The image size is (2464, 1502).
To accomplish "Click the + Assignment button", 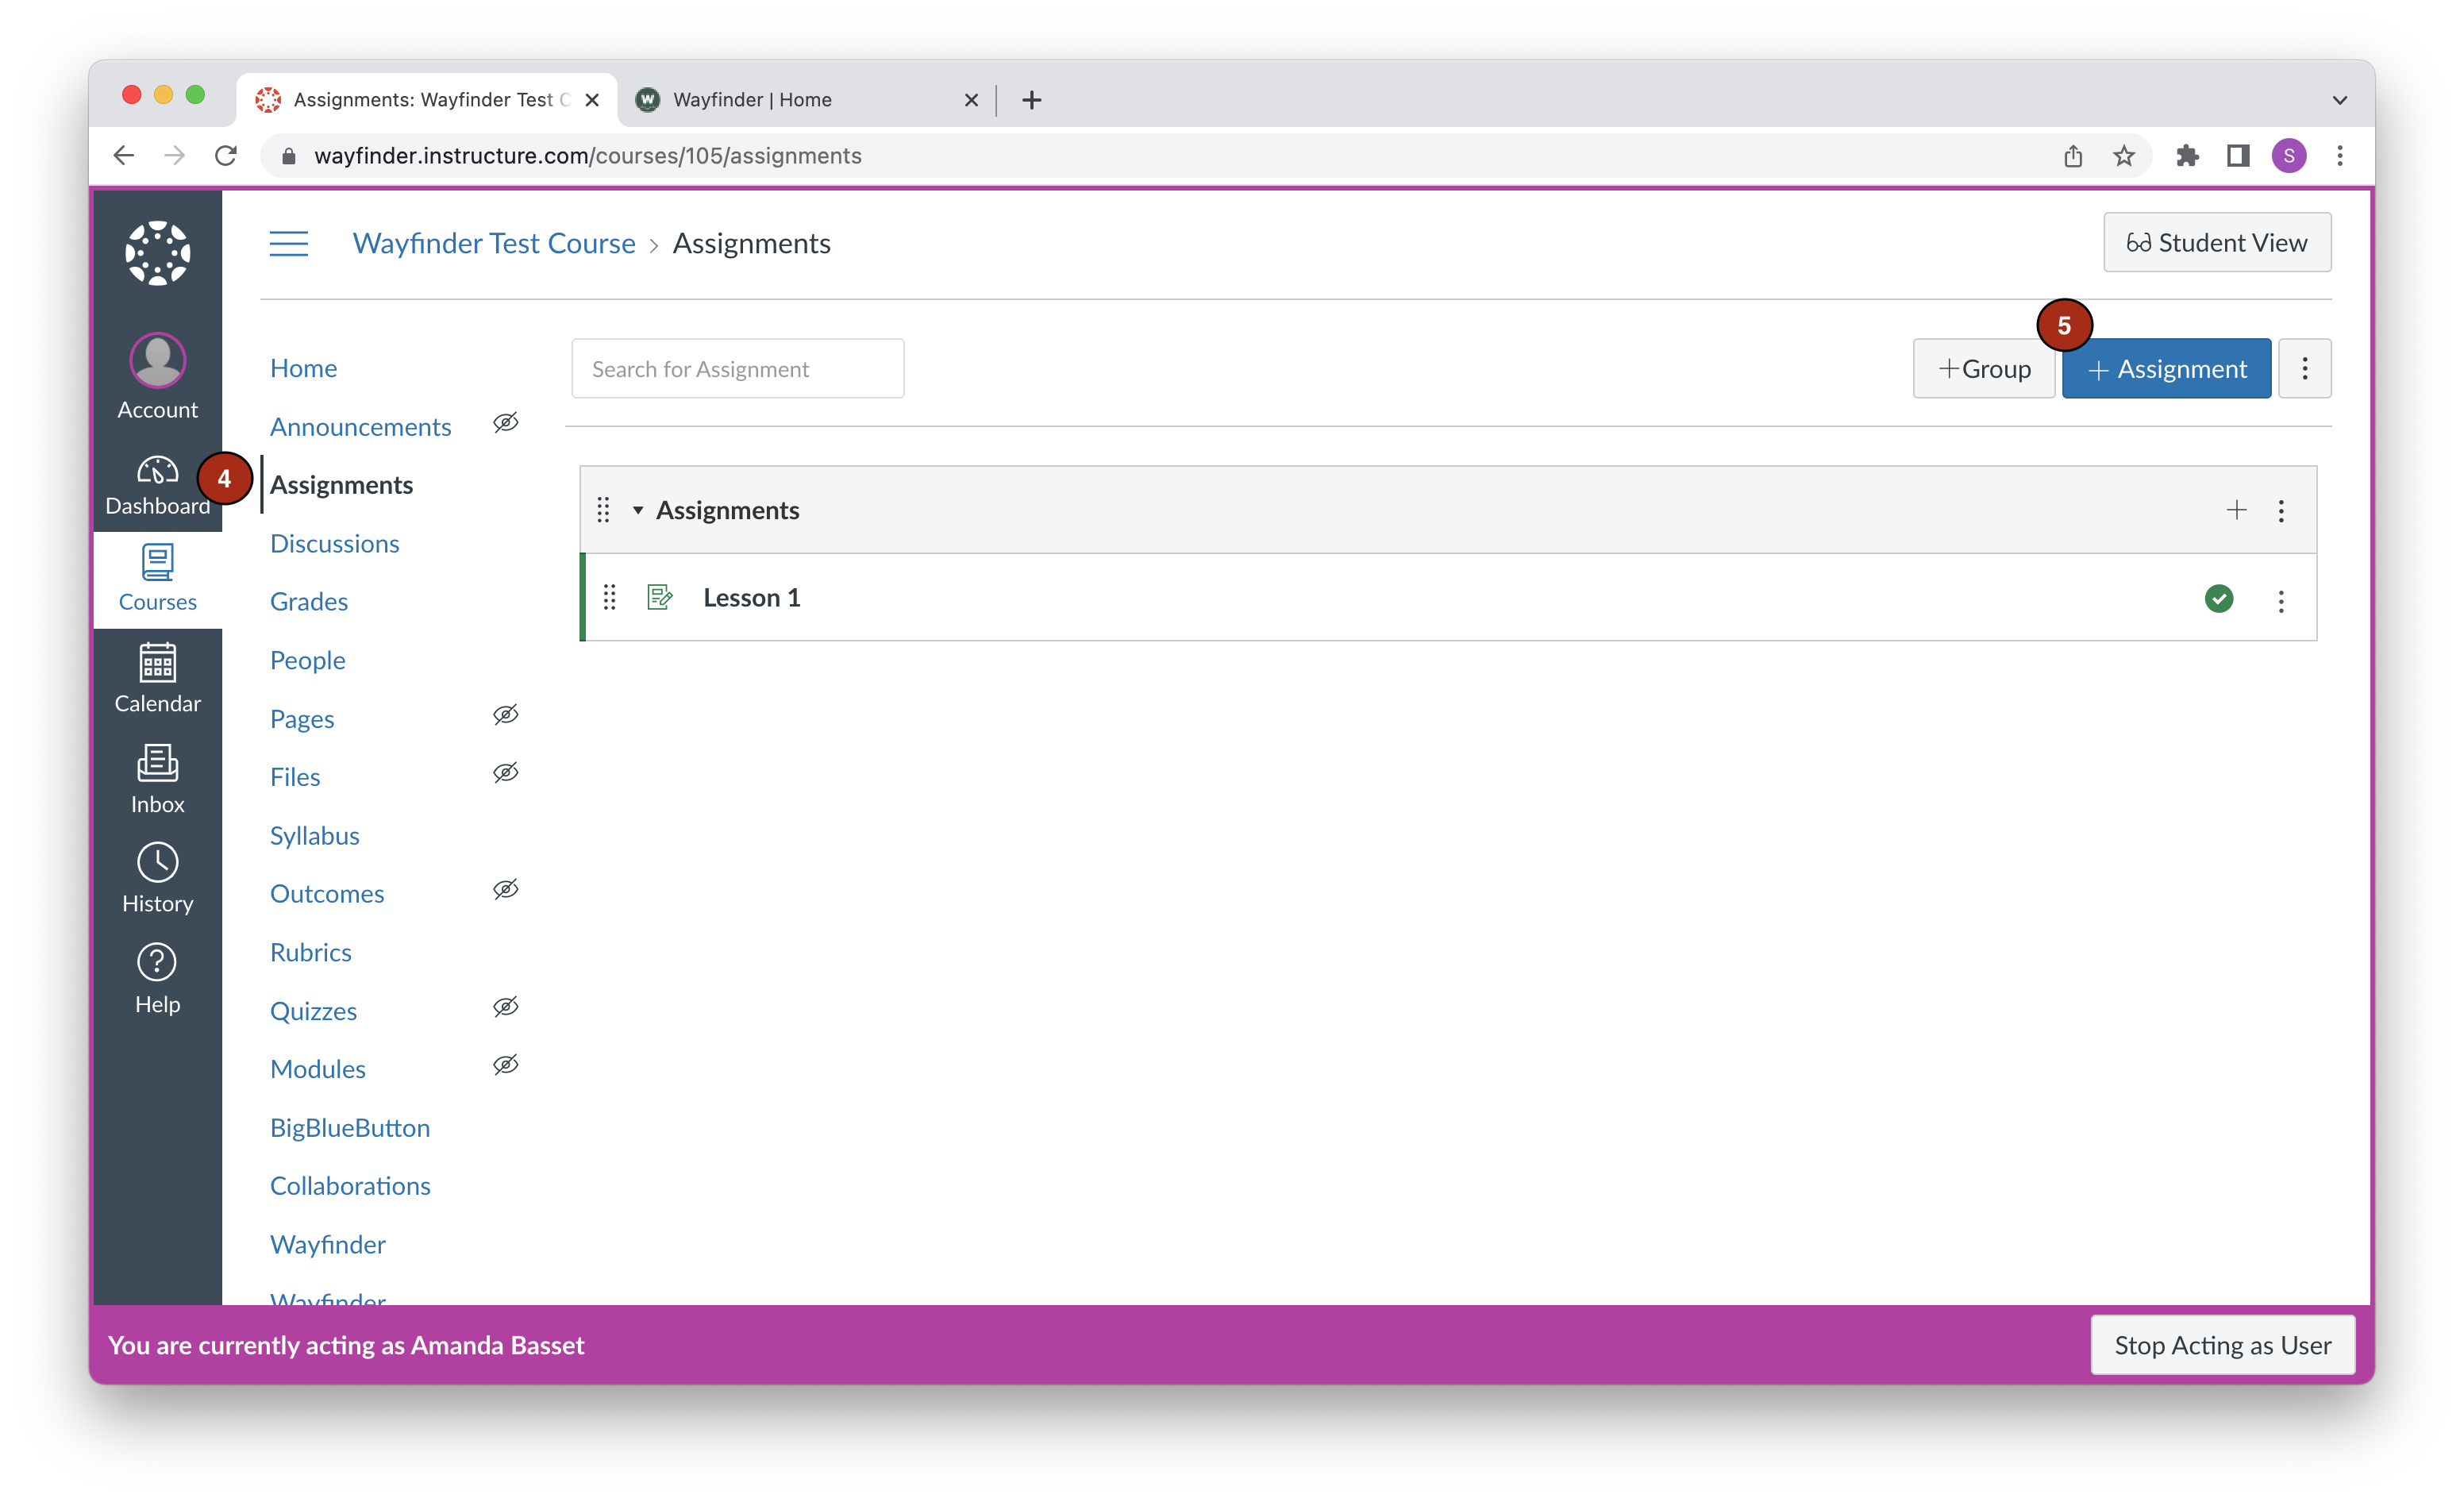I will coord(2166,368).
